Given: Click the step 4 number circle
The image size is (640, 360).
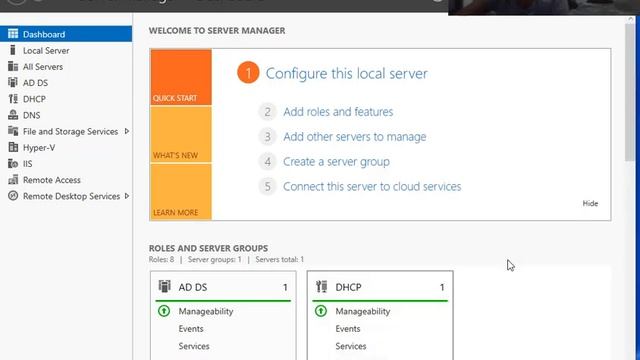Looking at the screenshot, I should point(267,162).
